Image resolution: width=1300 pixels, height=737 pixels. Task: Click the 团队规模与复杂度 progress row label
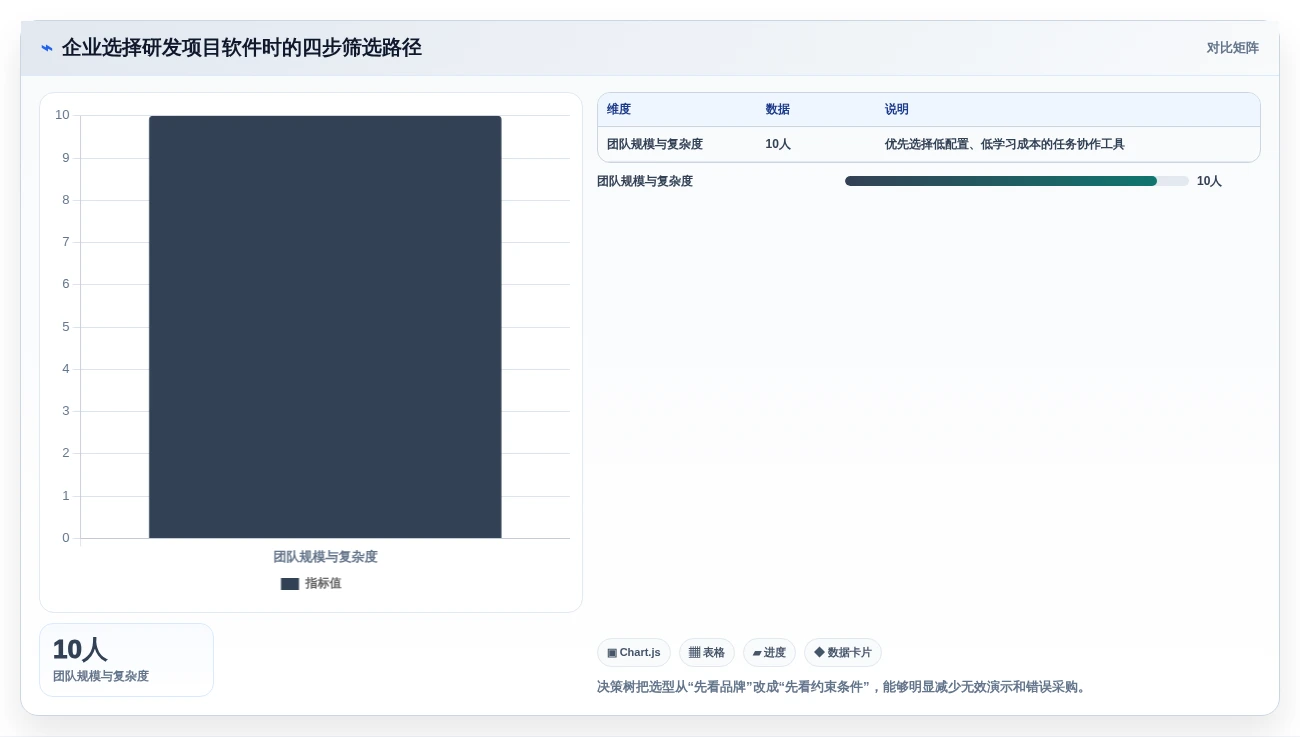[x=645, y=181]
